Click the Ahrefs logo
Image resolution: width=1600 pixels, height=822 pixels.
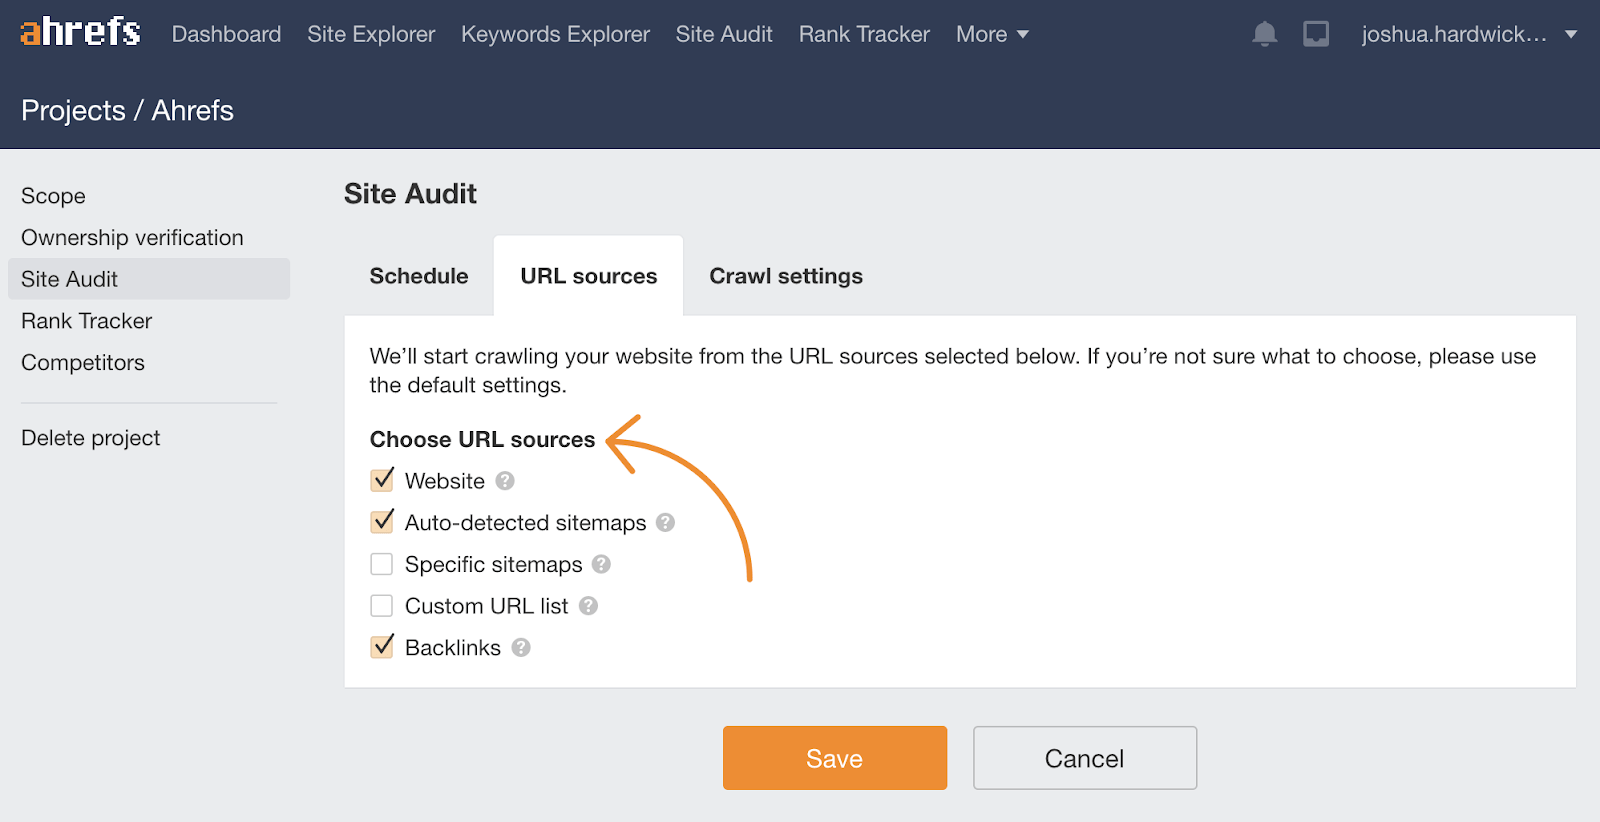80,33
